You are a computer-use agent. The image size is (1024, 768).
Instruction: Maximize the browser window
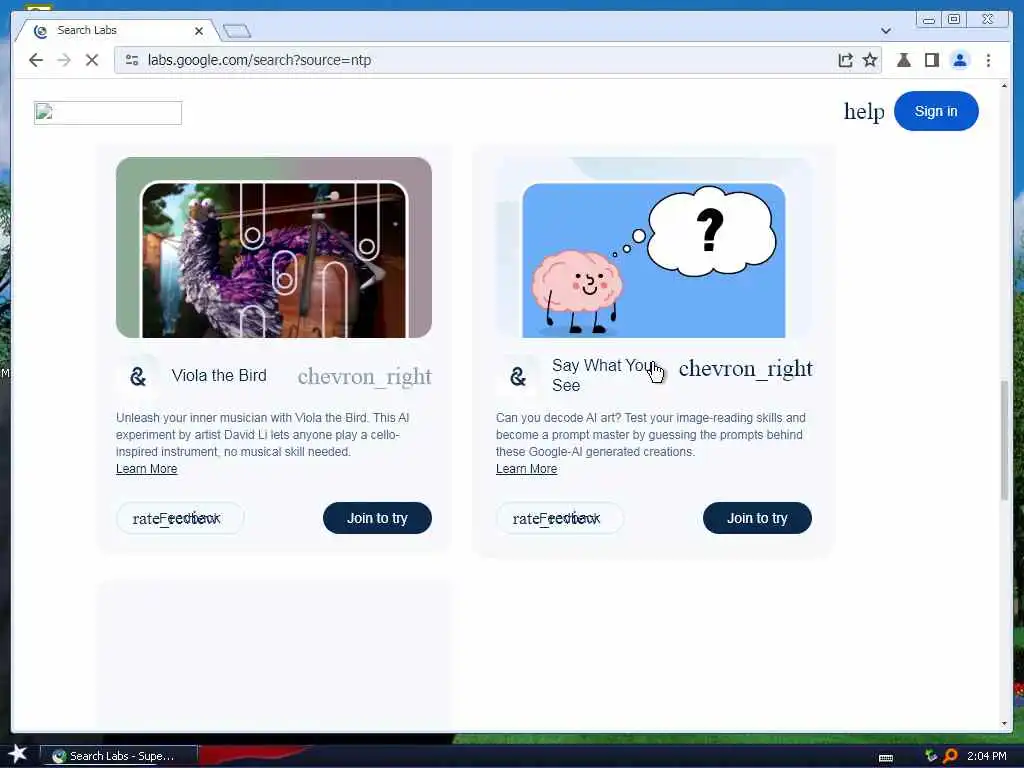pyautogui.click(x=953, y=20)
